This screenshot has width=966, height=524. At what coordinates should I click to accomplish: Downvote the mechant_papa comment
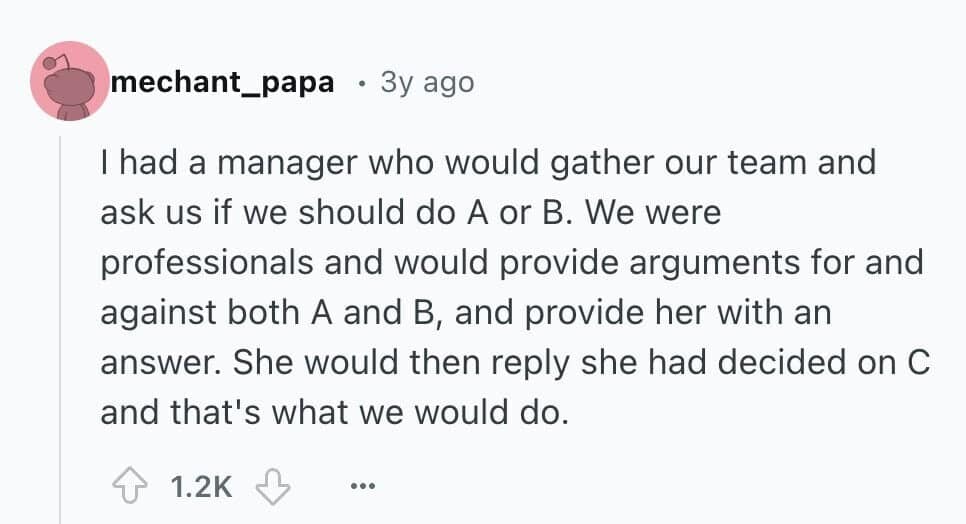271,487
